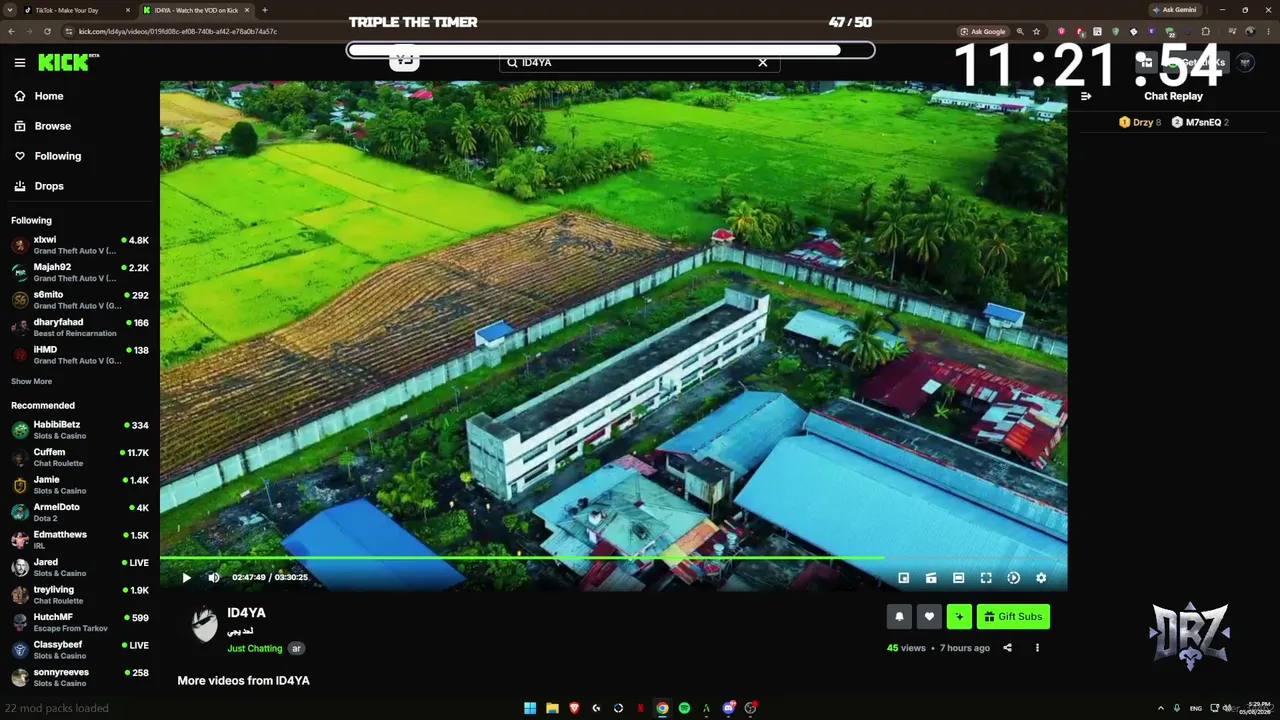
Task: Open Majah92's channel from Following
Action: pos(80,272)
